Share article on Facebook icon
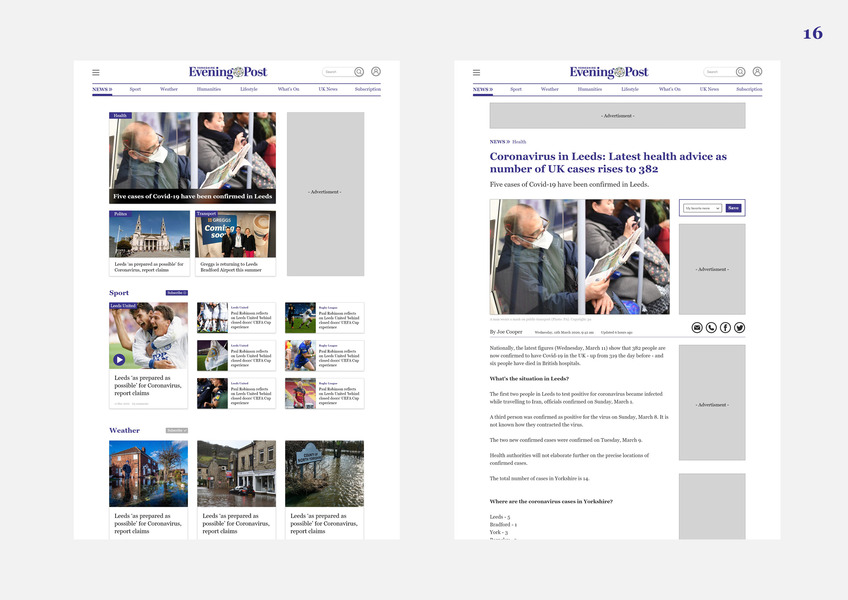Viewport: 848px width, 600px height. [725, 328]
